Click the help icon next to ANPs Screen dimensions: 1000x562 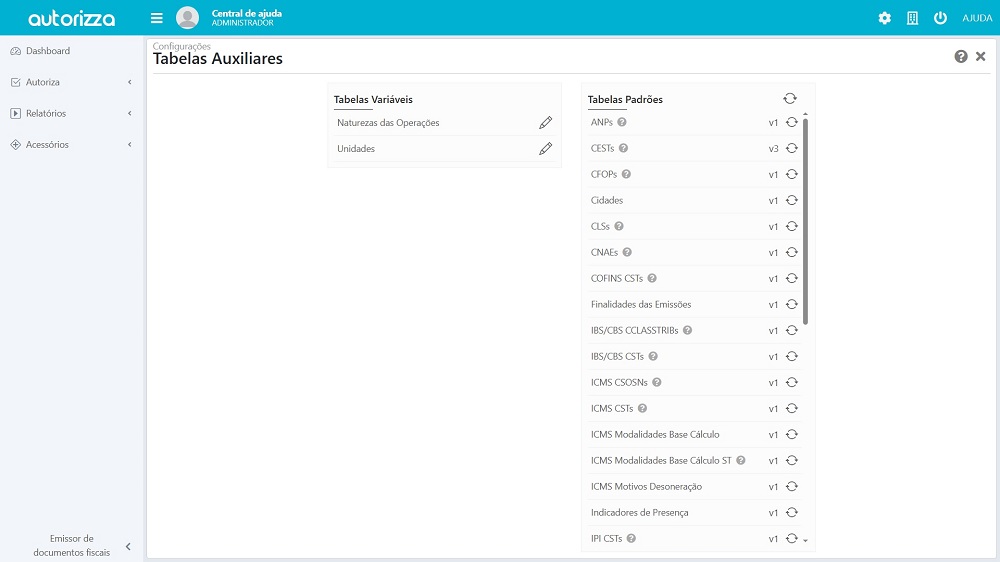(622, 122)
